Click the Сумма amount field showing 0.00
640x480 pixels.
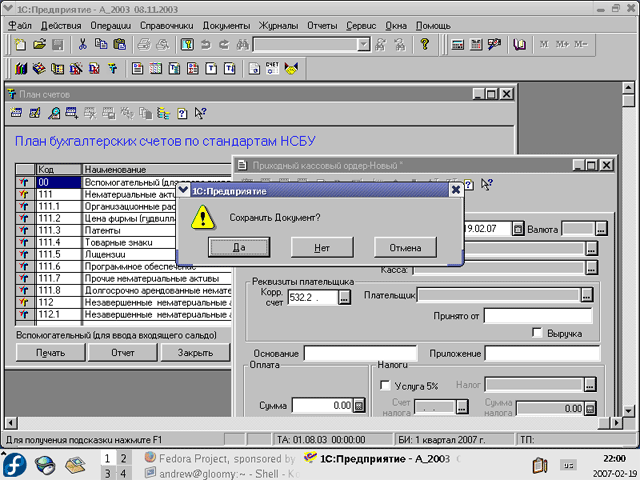(x=322, y=405)
